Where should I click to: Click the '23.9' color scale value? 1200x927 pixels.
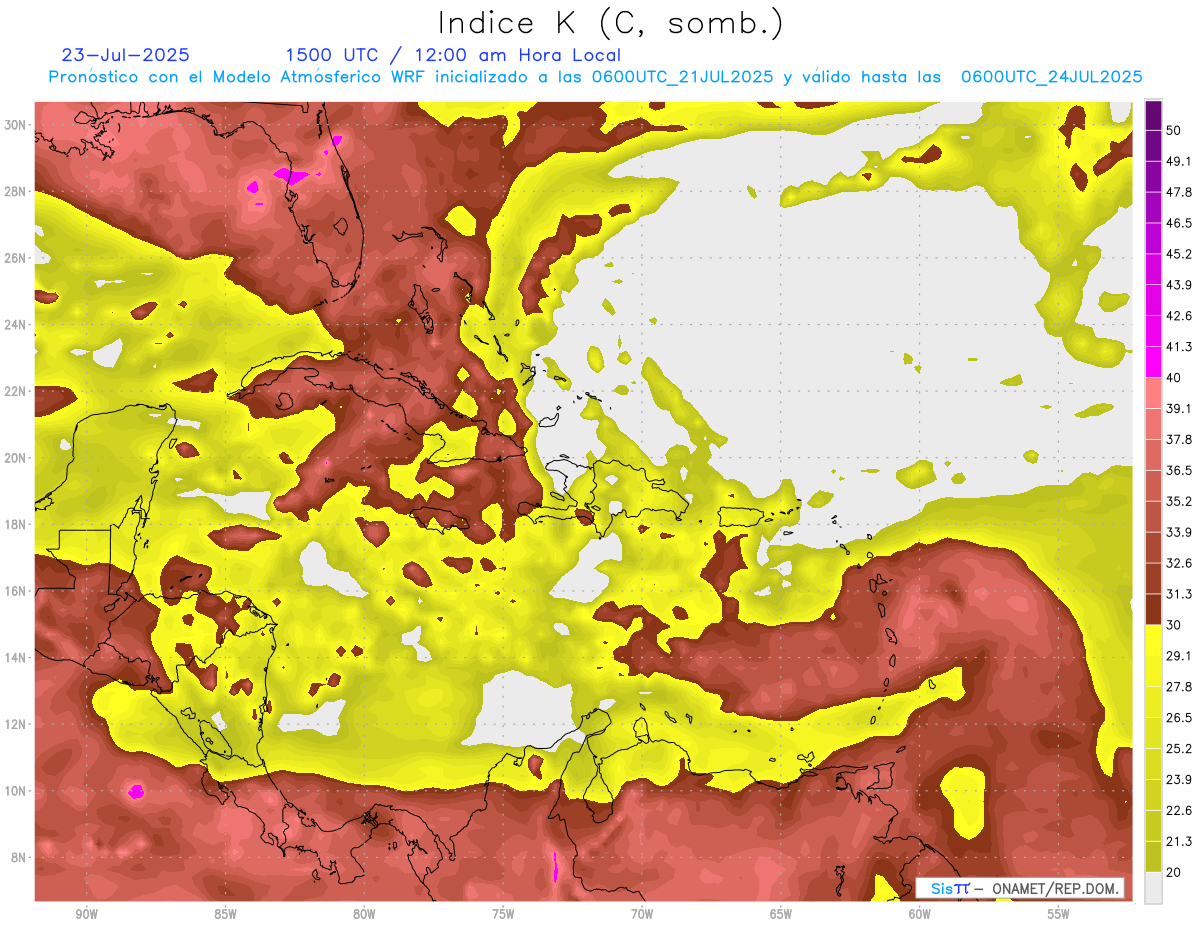[1178, 780]
